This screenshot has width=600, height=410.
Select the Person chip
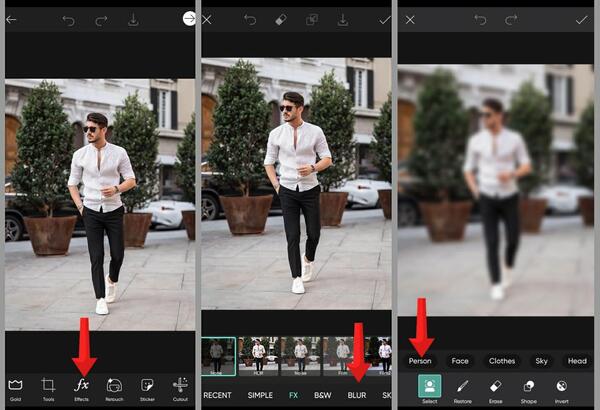[x=420, y=361]
